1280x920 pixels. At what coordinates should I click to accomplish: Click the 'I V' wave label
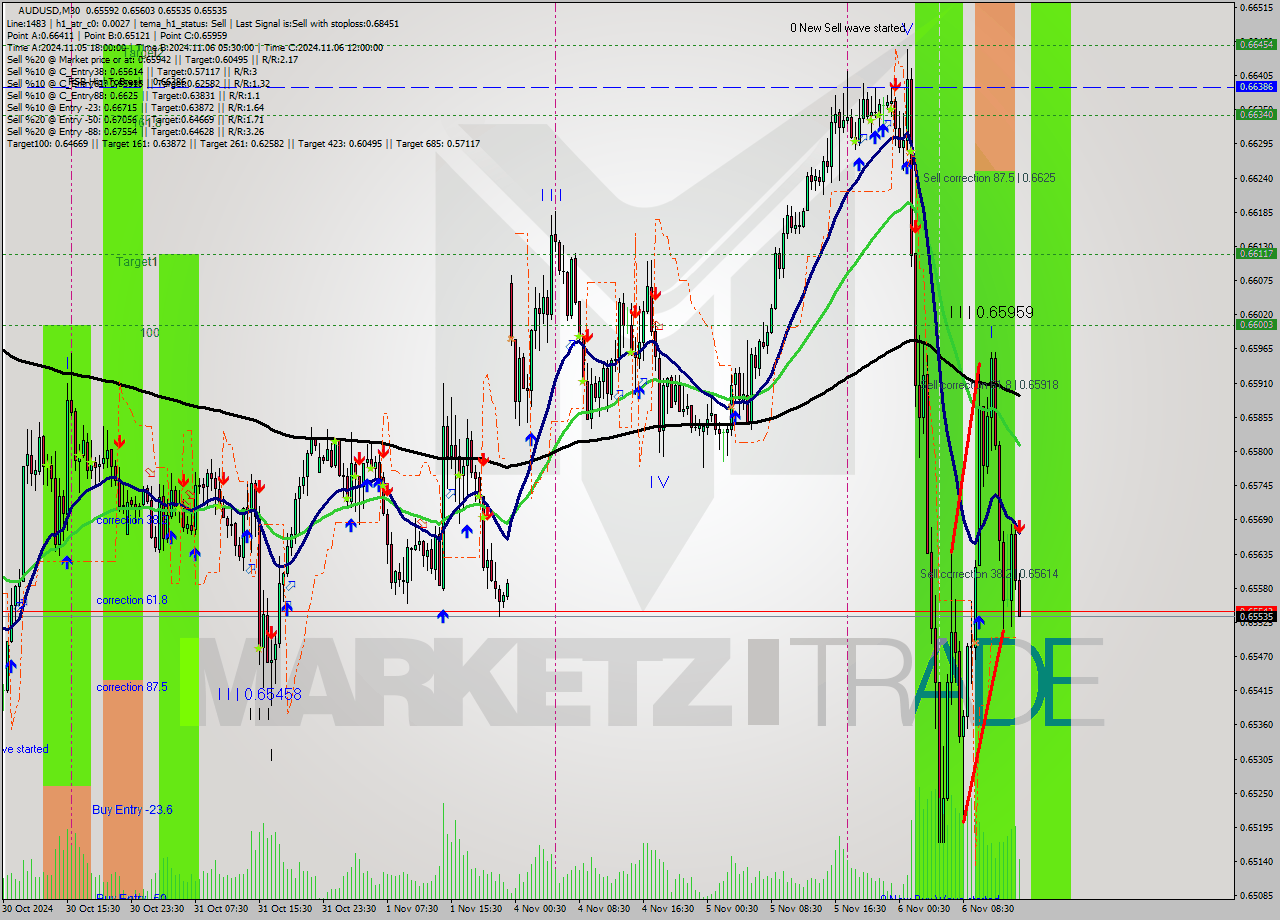pyautogui.click(x=658, y=481)
